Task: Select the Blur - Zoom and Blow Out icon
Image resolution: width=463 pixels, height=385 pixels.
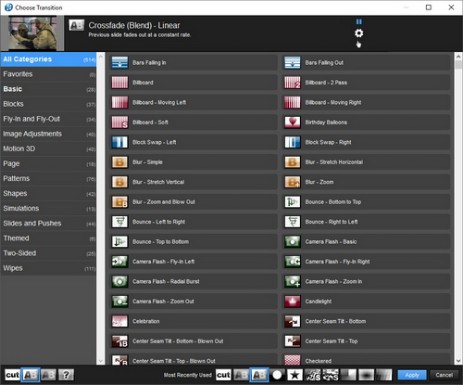Action: [x=120, y=202]
